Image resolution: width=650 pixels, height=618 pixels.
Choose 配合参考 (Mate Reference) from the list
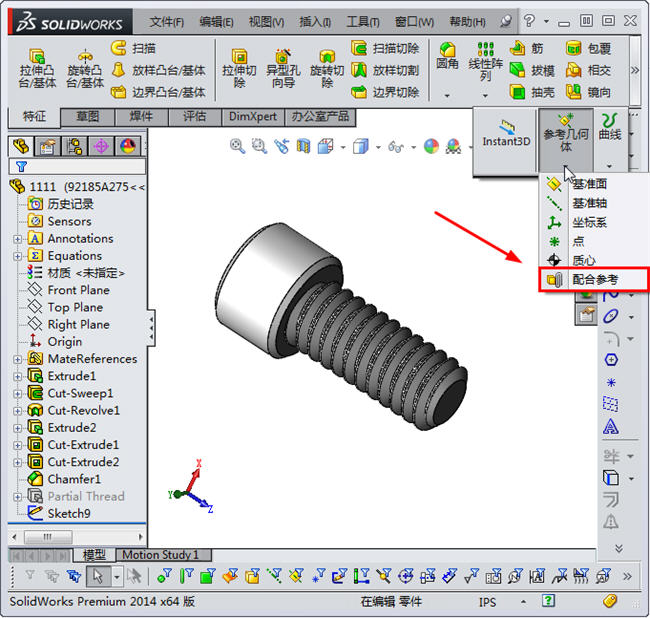(589, 280)
